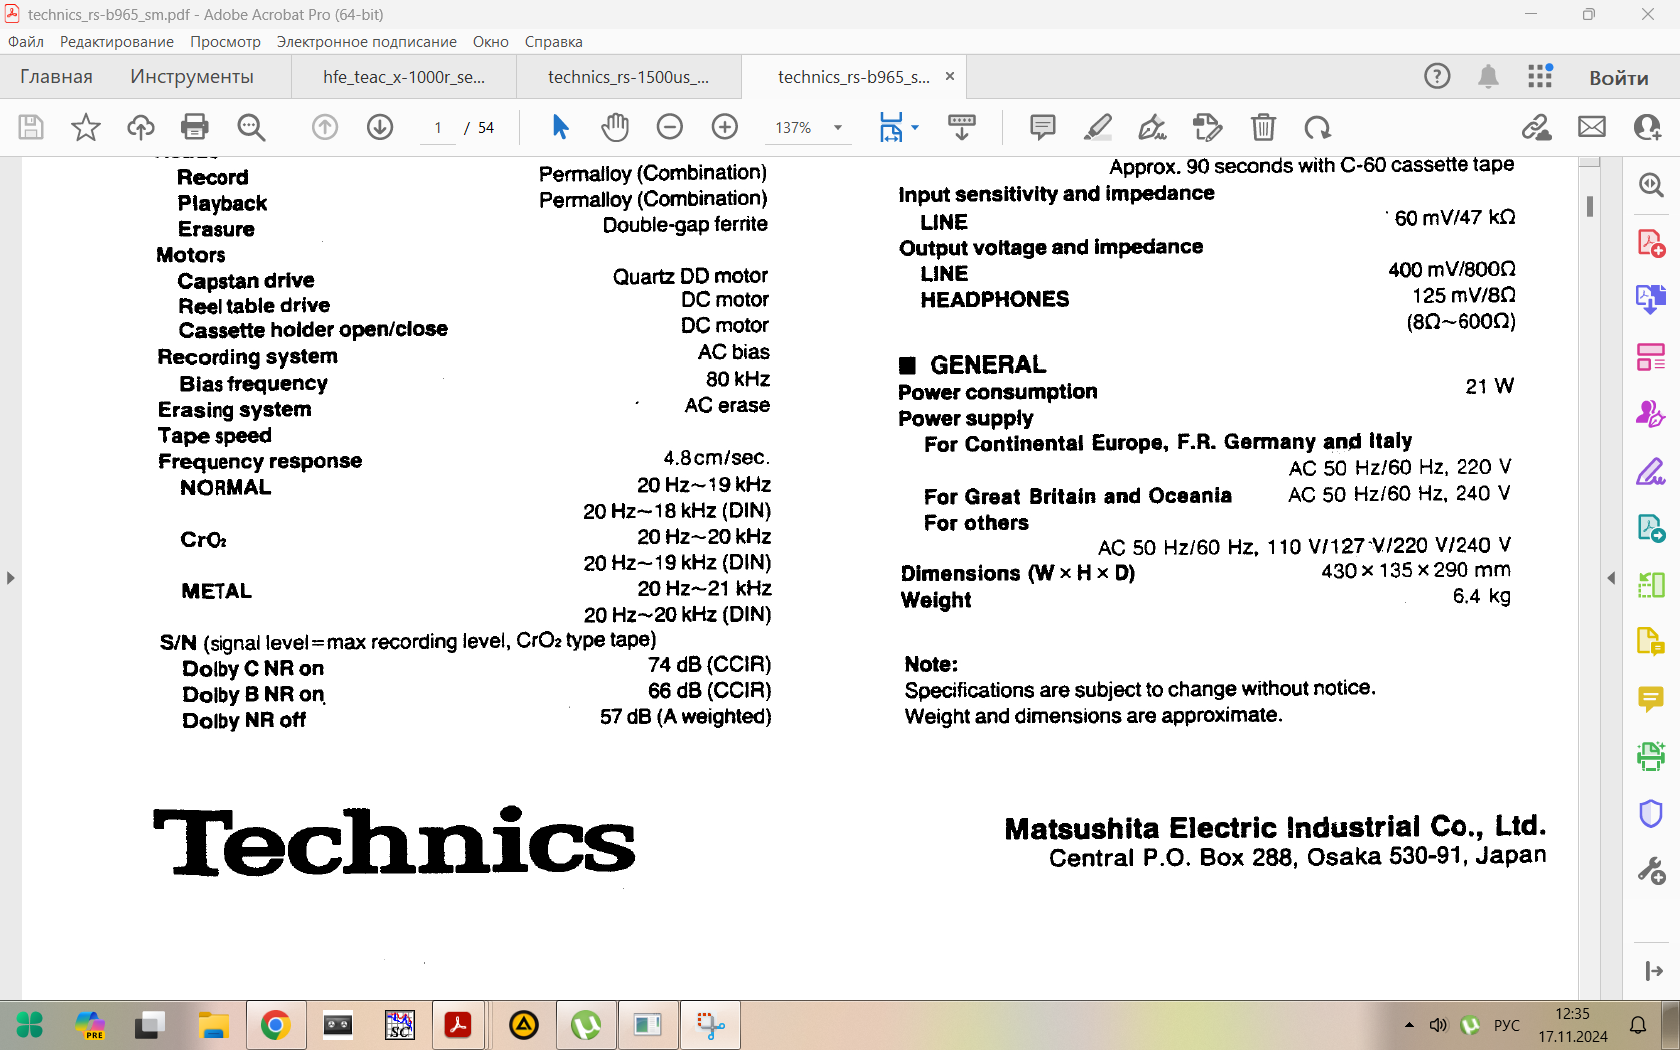Viewport: 1680px width, 1050px height.
Task: Open the Adobe apps grid
Action: coord(1540,76)
